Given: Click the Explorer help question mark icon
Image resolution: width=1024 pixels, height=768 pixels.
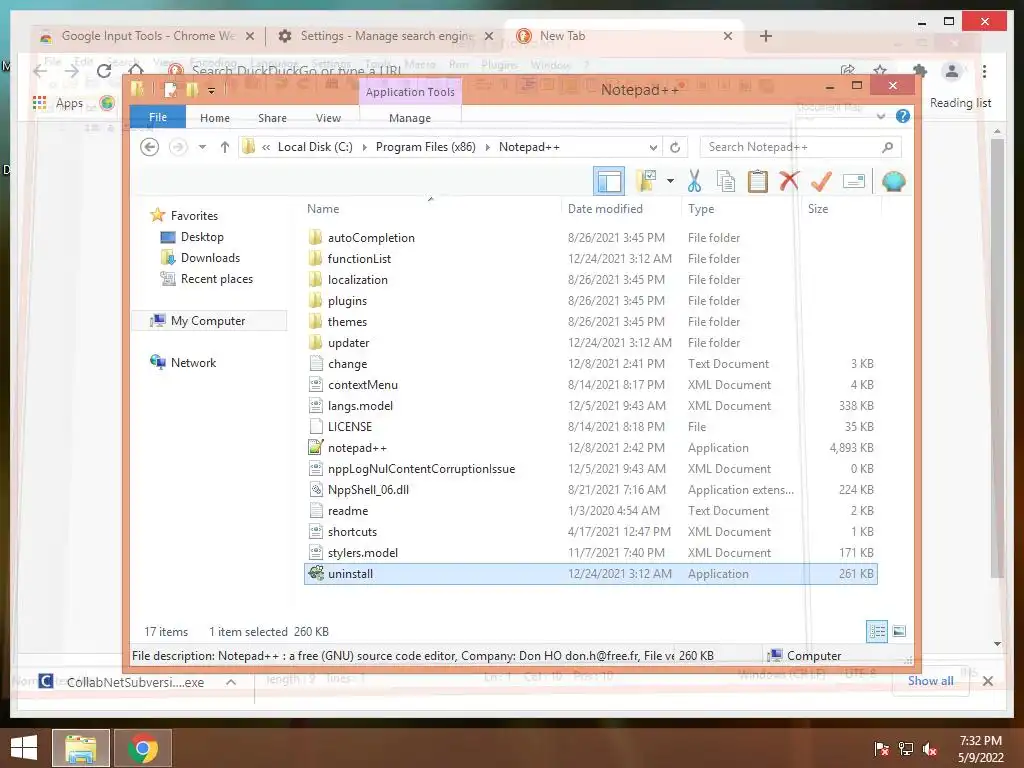Looking at the screenshot, I should (x=903, y=116).
